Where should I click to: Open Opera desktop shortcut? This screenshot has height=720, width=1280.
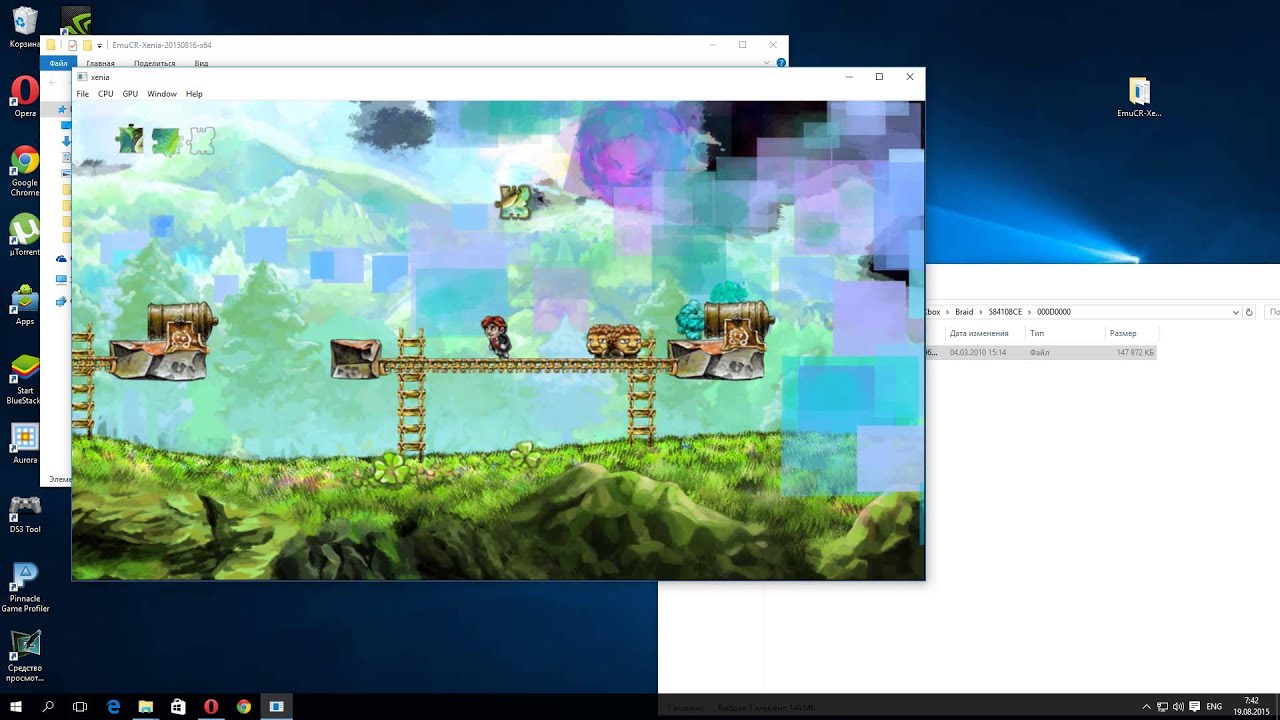[x=25, y=97]
